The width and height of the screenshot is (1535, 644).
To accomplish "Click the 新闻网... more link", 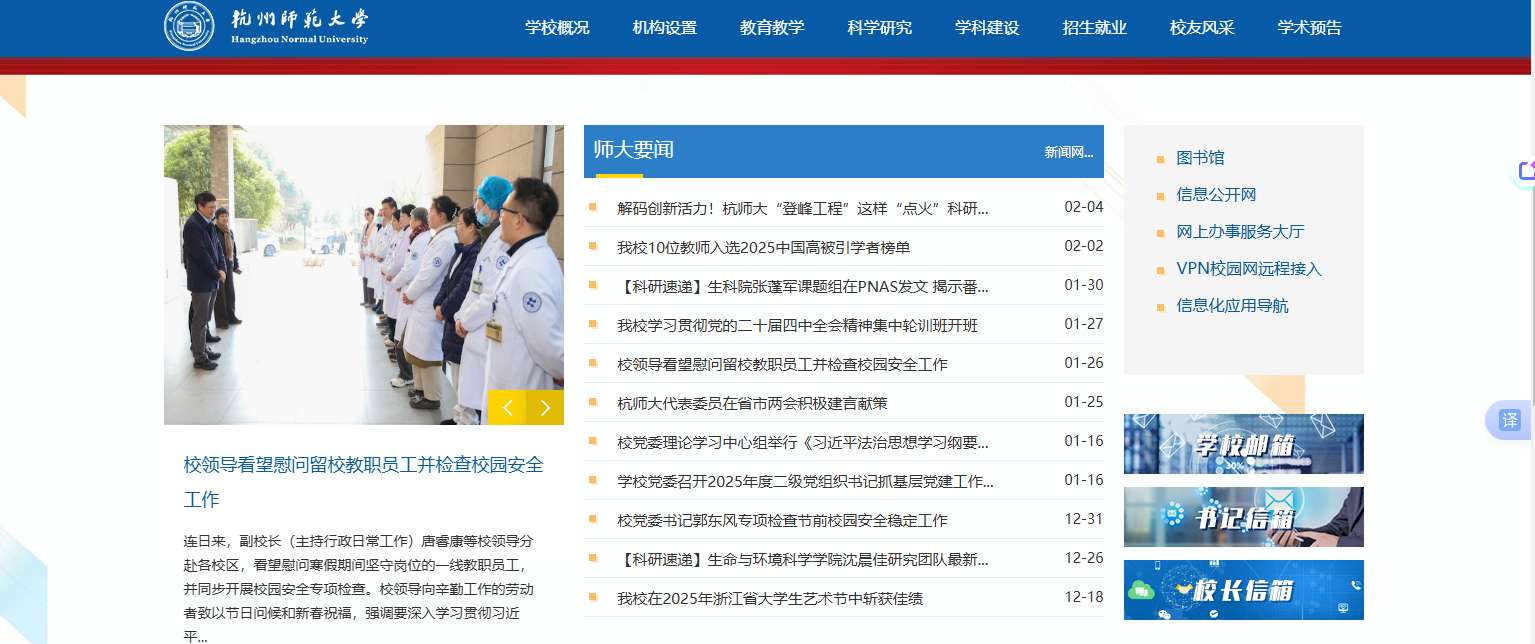I will tap(1068, 152).
